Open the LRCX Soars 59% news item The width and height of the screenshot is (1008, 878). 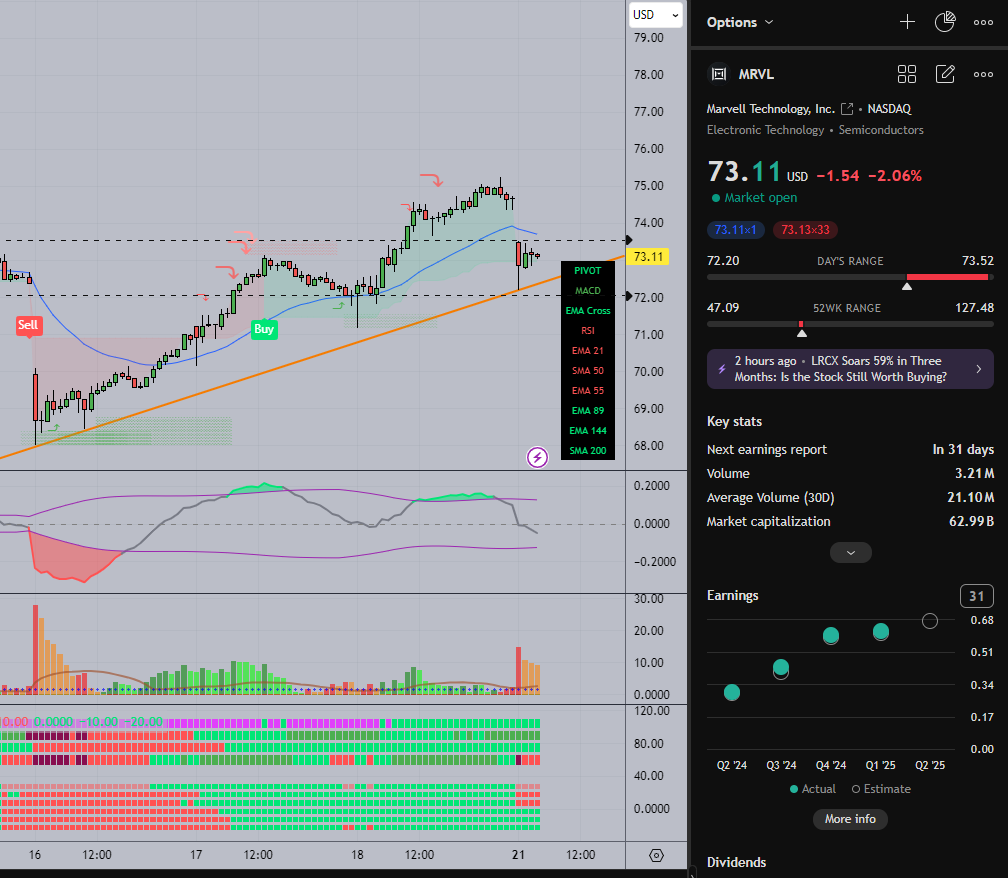point(850,369)
